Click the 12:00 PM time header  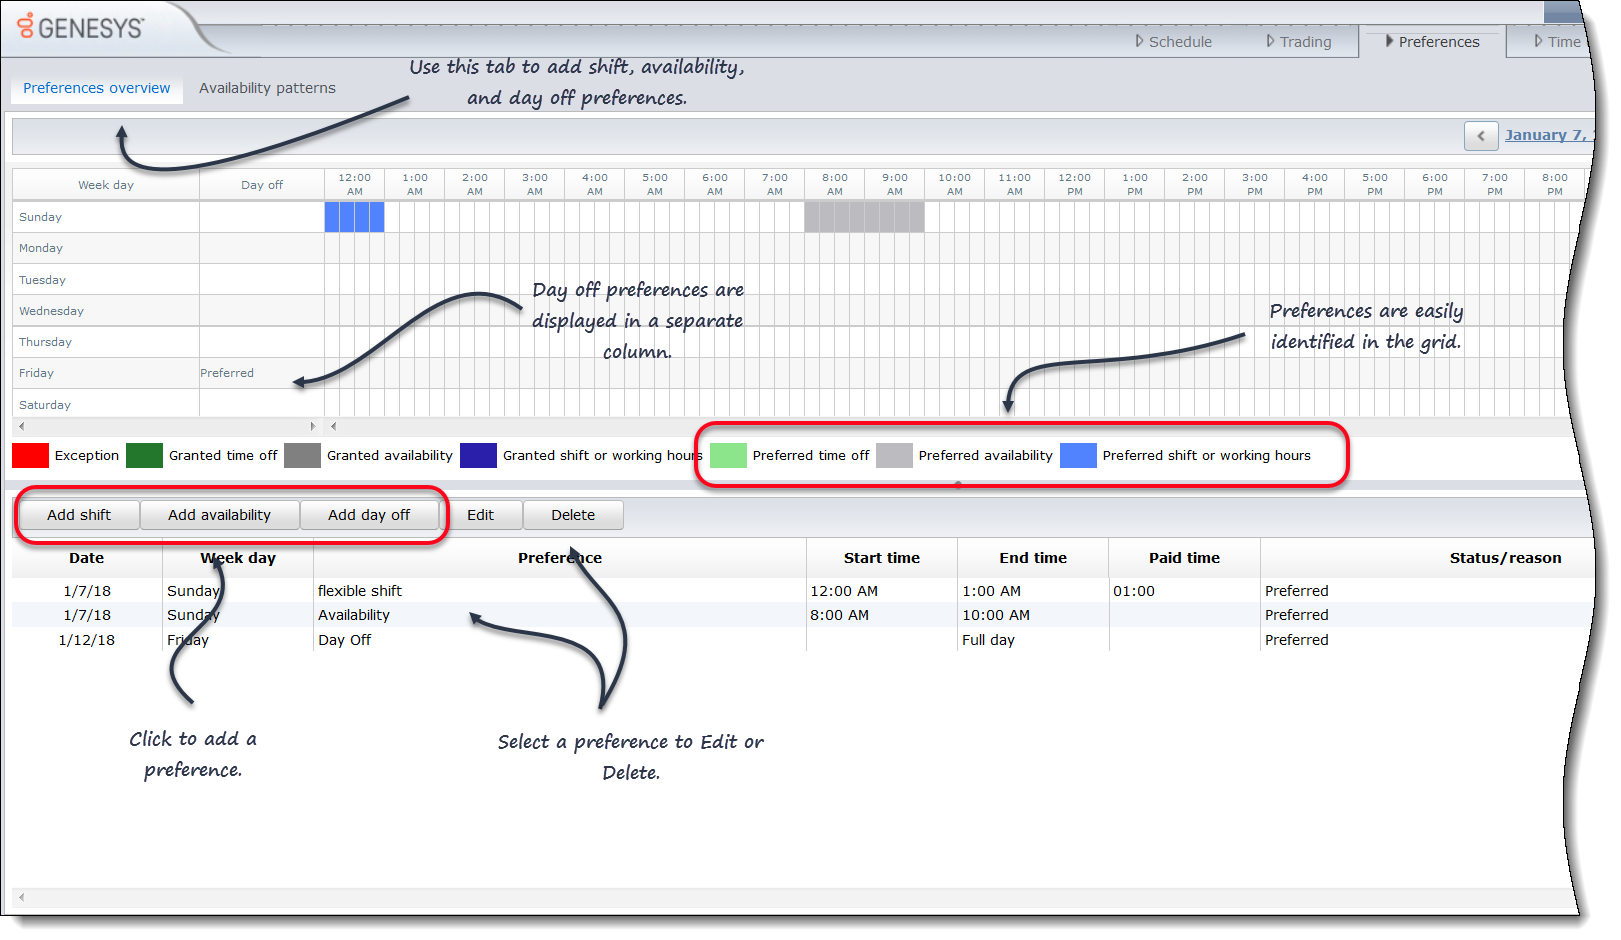click(1075, 184)
